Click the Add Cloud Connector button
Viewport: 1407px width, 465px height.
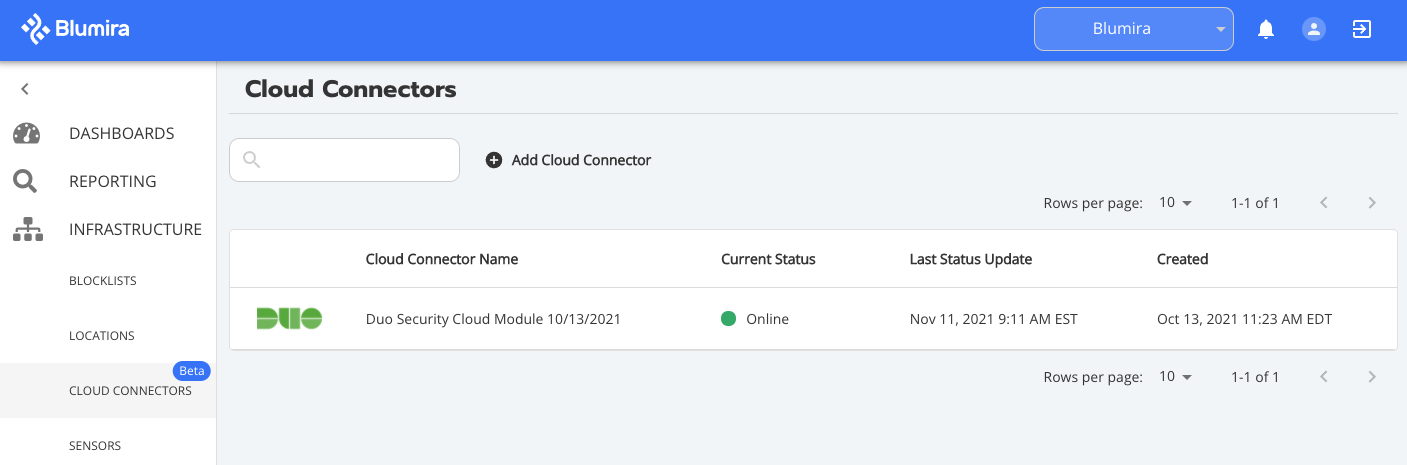(568, 160)
